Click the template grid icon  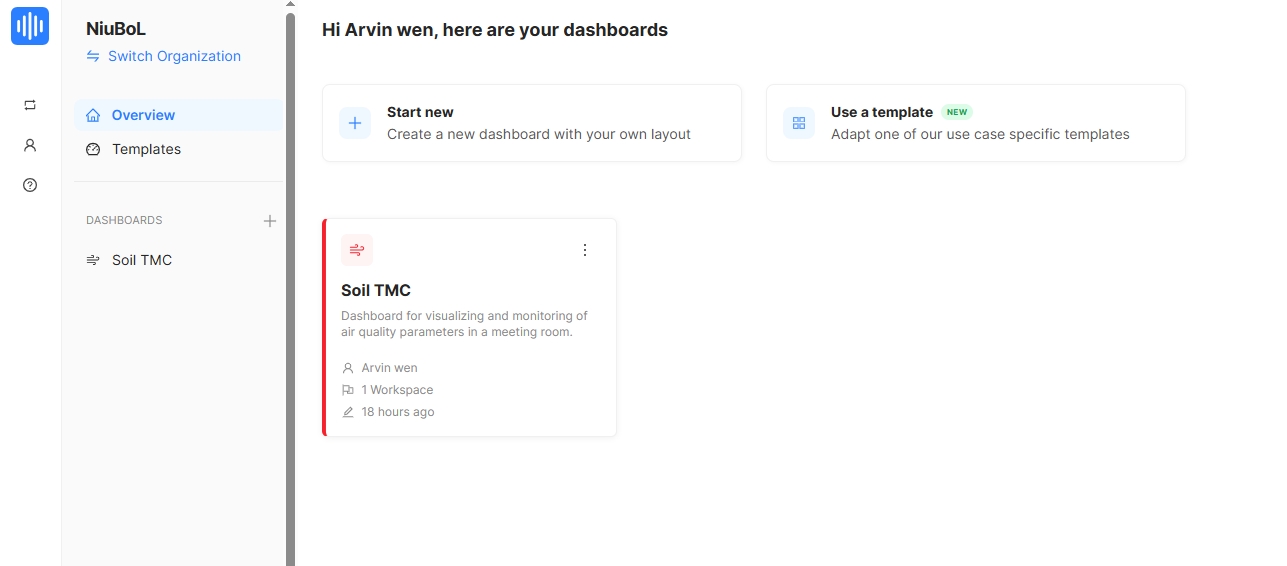[799, 123]
